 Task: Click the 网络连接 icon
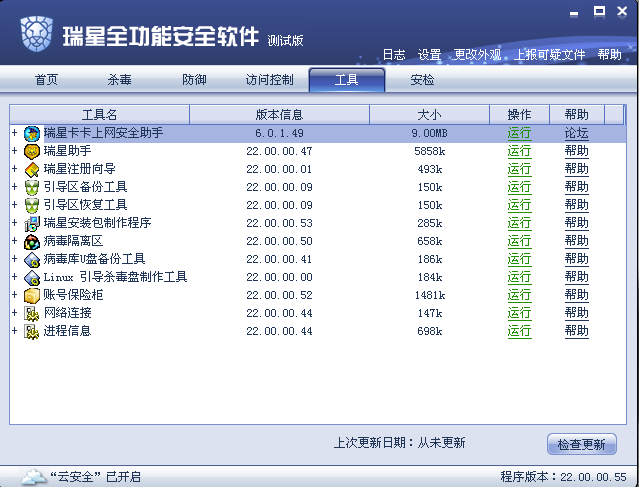click(32, 313)
